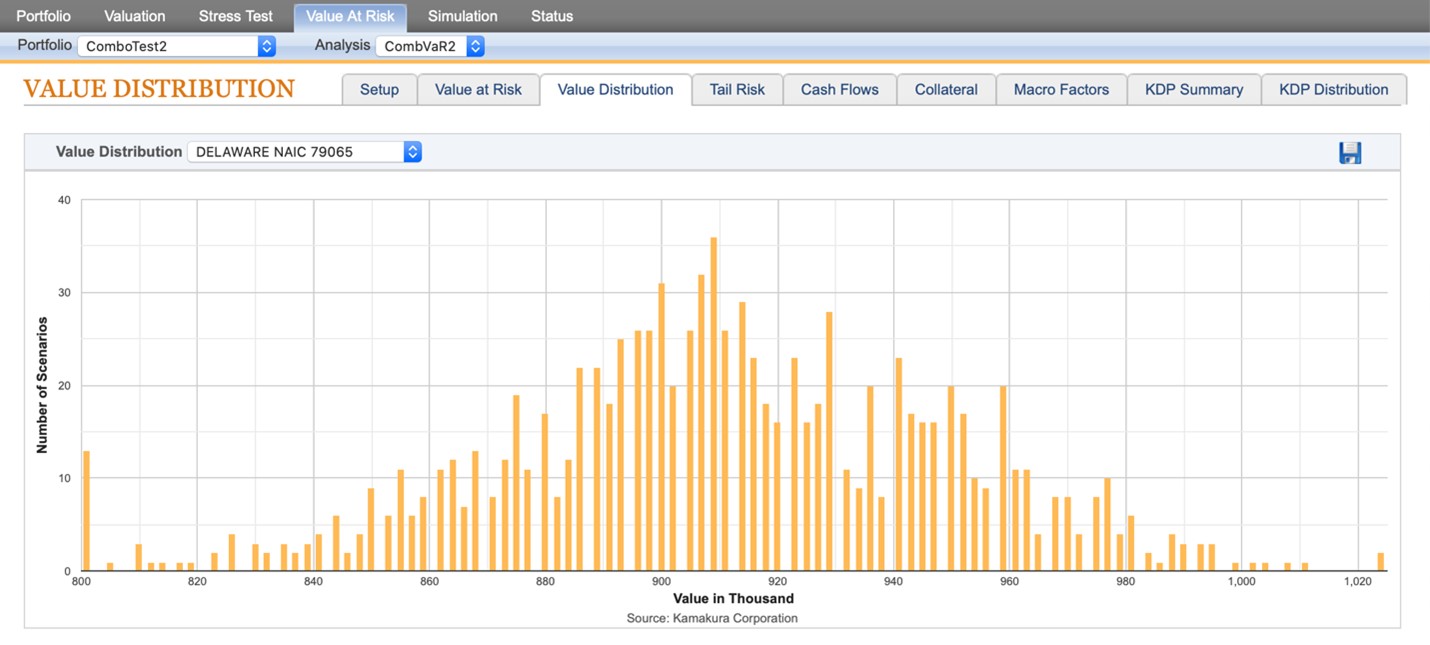Image resolution: width=1430 pixels, height=645 pixels.
Task: Click the y-axis label 40
Action: click(x=64, y=200)
